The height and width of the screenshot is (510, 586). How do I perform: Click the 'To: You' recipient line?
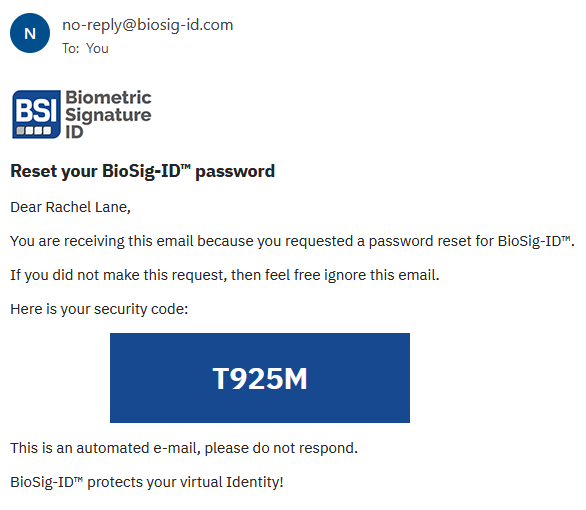pyautogui.click(x=85, y=48)
